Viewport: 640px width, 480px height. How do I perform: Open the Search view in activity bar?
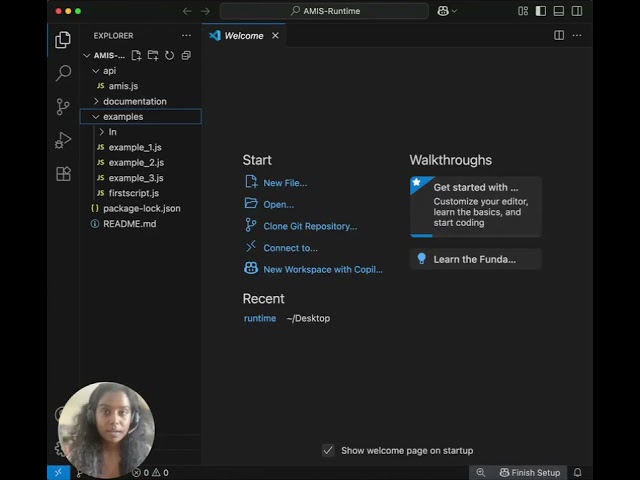point(63,73)
